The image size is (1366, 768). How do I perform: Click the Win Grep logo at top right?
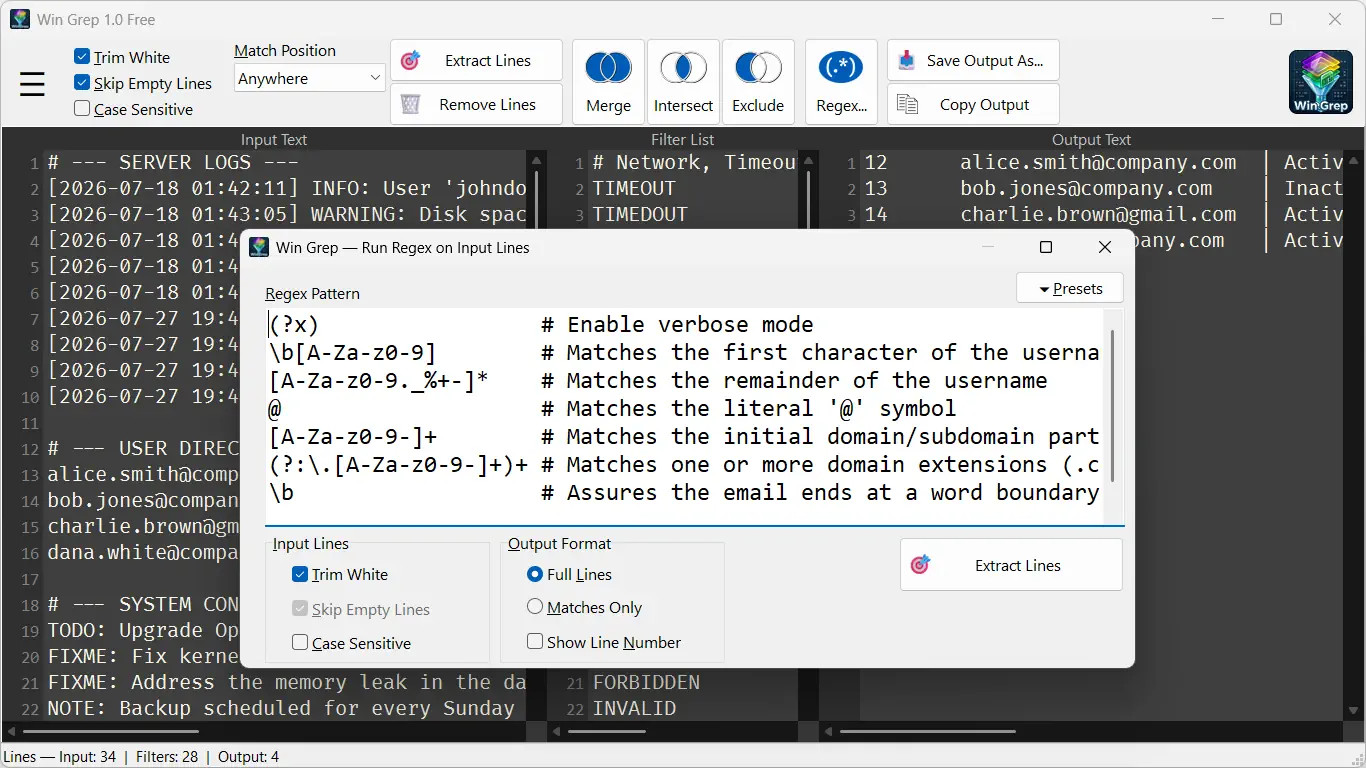tap(1321, 82)
